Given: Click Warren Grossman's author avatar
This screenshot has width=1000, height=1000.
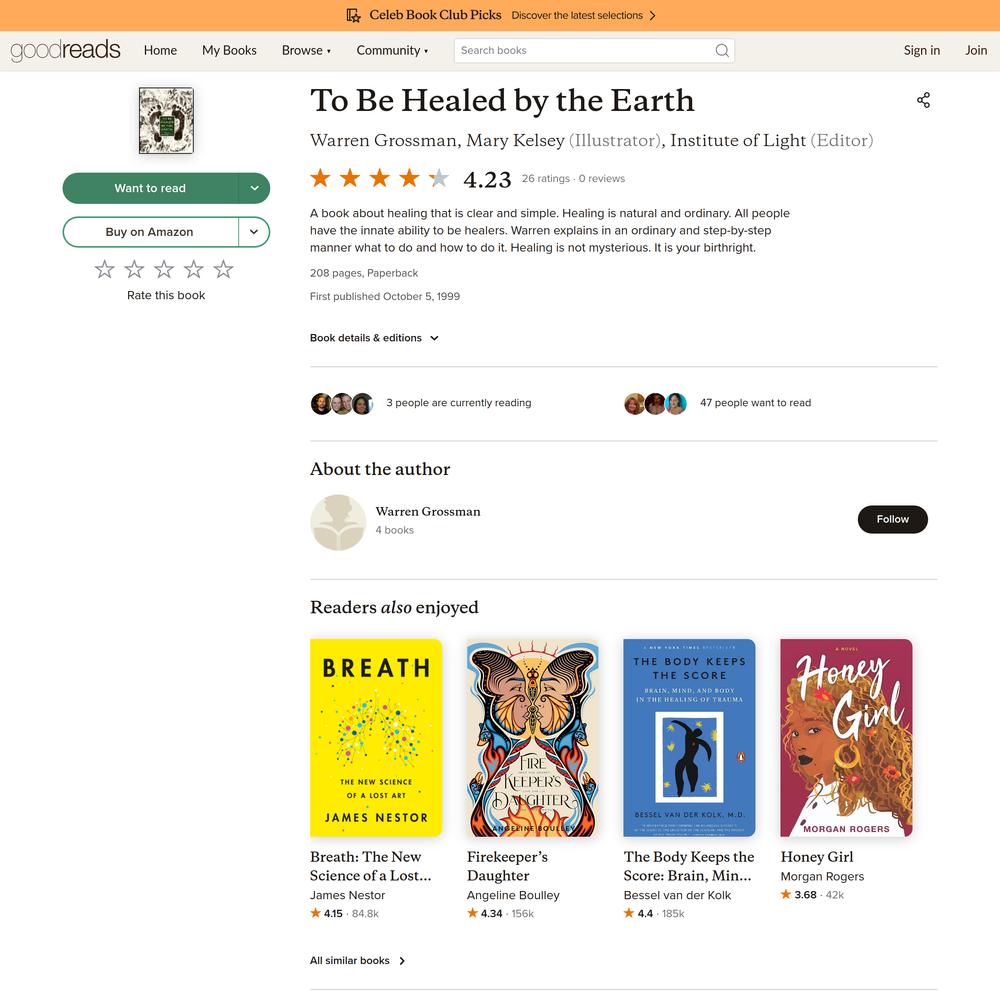Looking at the screenshot, I should (x=338, y=522).
